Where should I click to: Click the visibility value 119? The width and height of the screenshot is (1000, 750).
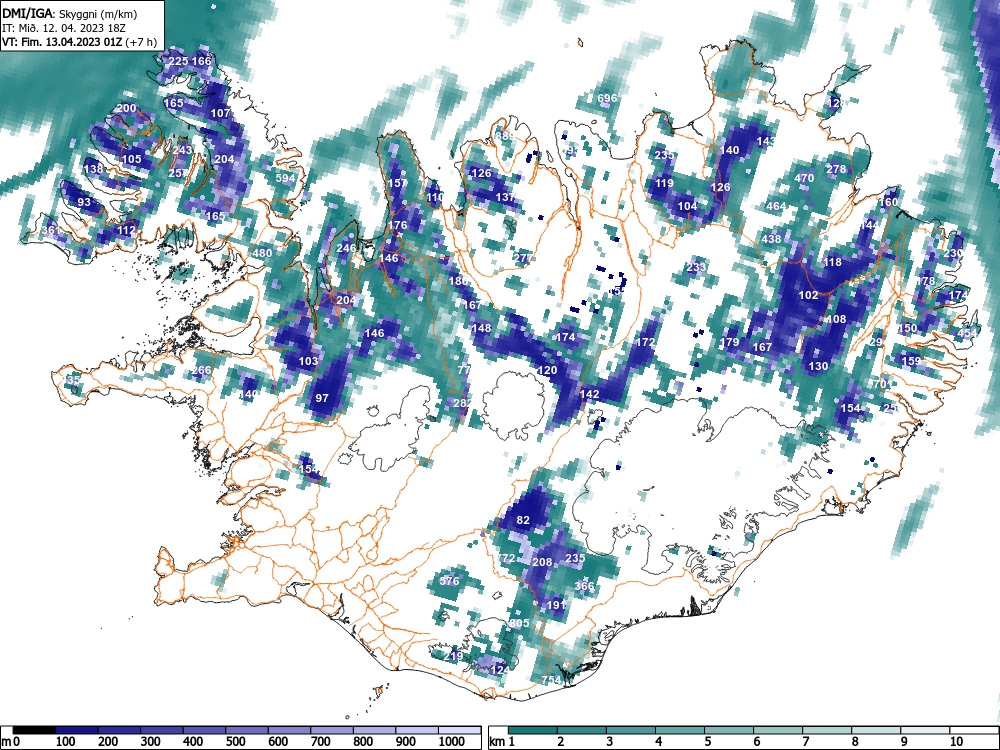tap(664, 182)
